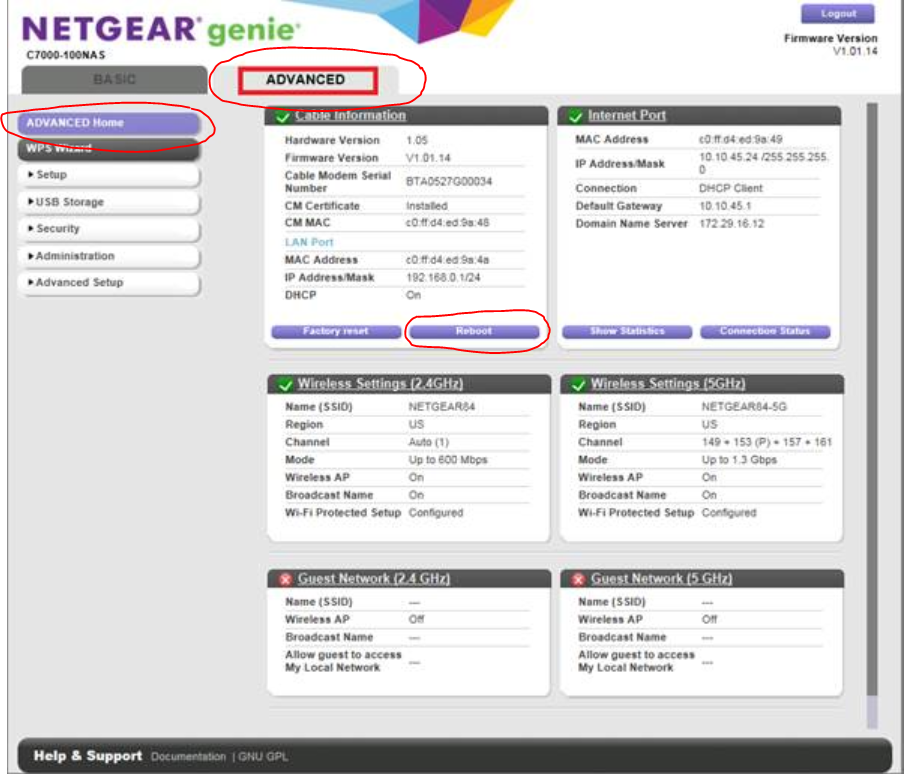Click green check icon for Wireless Settings 2.4GHz
The image size is (904, 774).
point(284,385)
